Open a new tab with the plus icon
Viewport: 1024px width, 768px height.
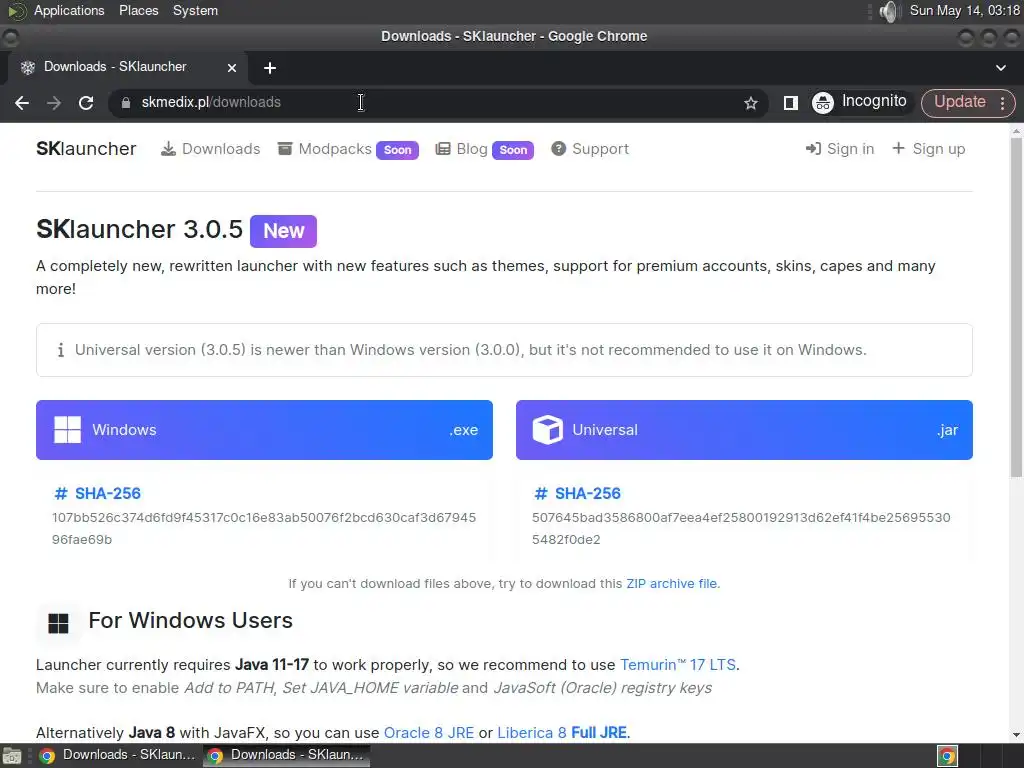(x=270, y=68)
